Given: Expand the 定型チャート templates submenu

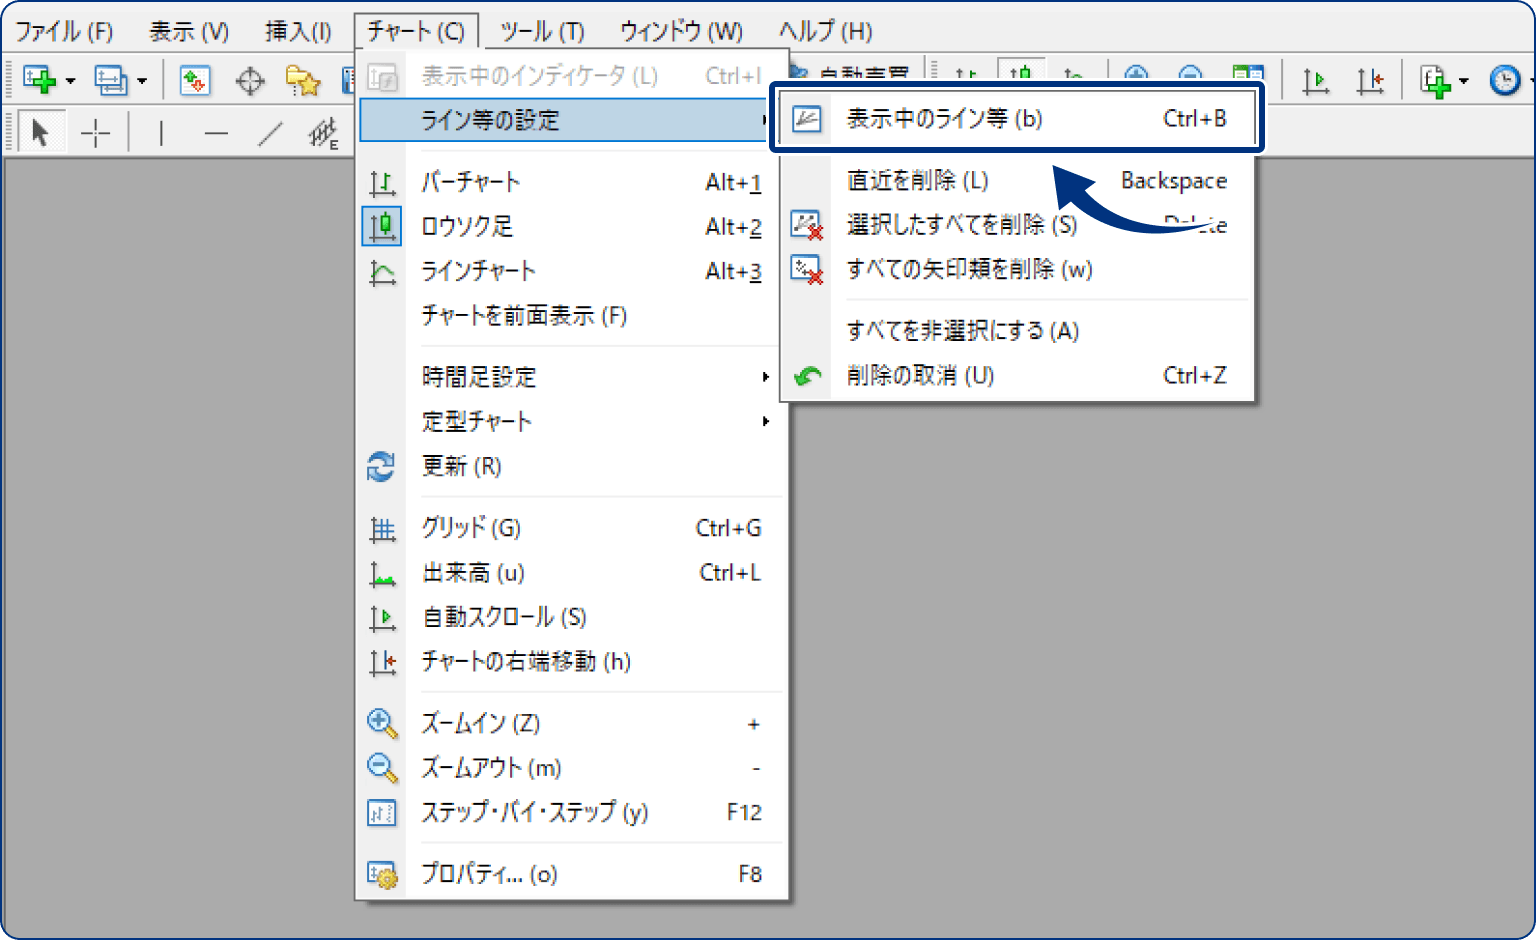Looking at the screenshot, I should pos(477,421).
